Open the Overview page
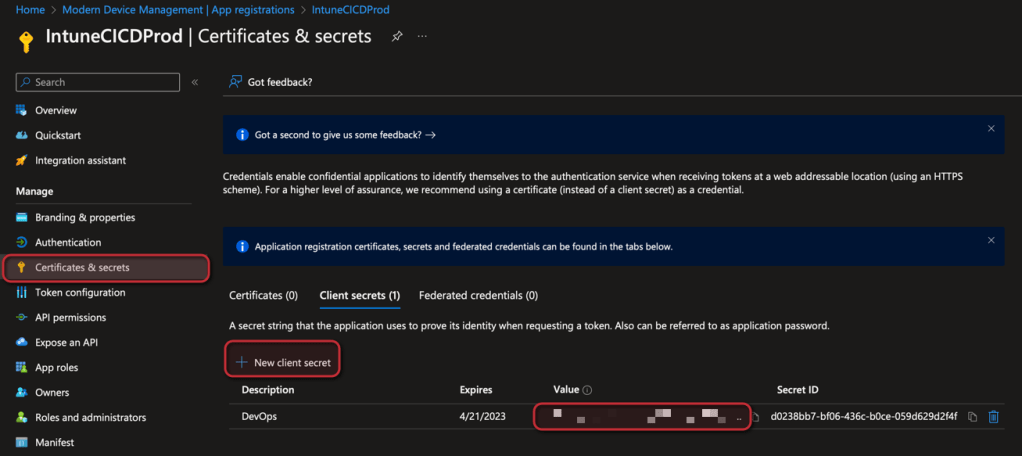The image size is (1022, 456). [x=55, y=110]
